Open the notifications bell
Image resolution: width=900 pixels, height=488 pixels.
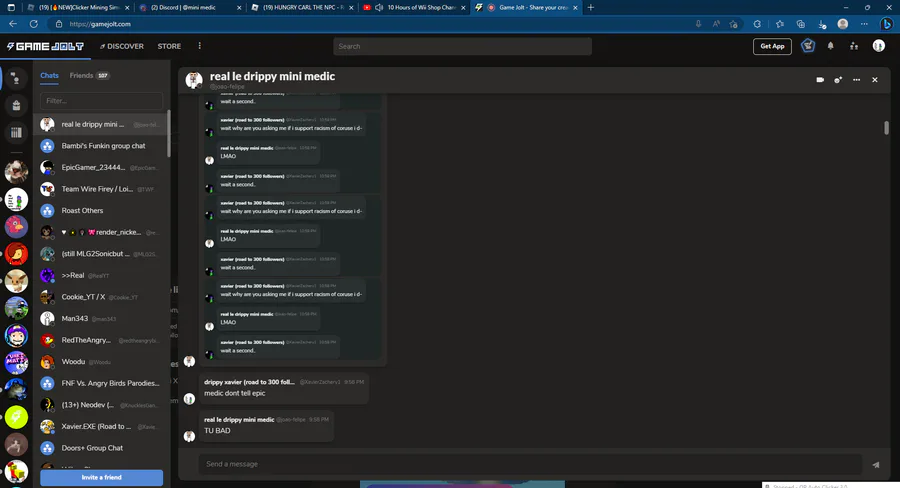point(831,46)
